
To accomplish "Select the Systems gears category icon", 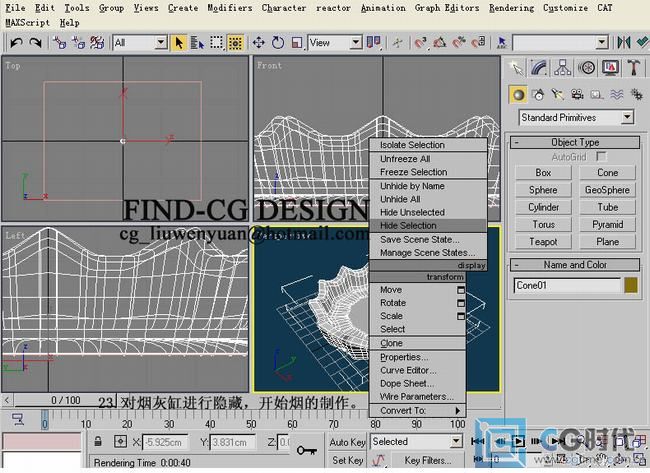I will click(x=636, y=95).
